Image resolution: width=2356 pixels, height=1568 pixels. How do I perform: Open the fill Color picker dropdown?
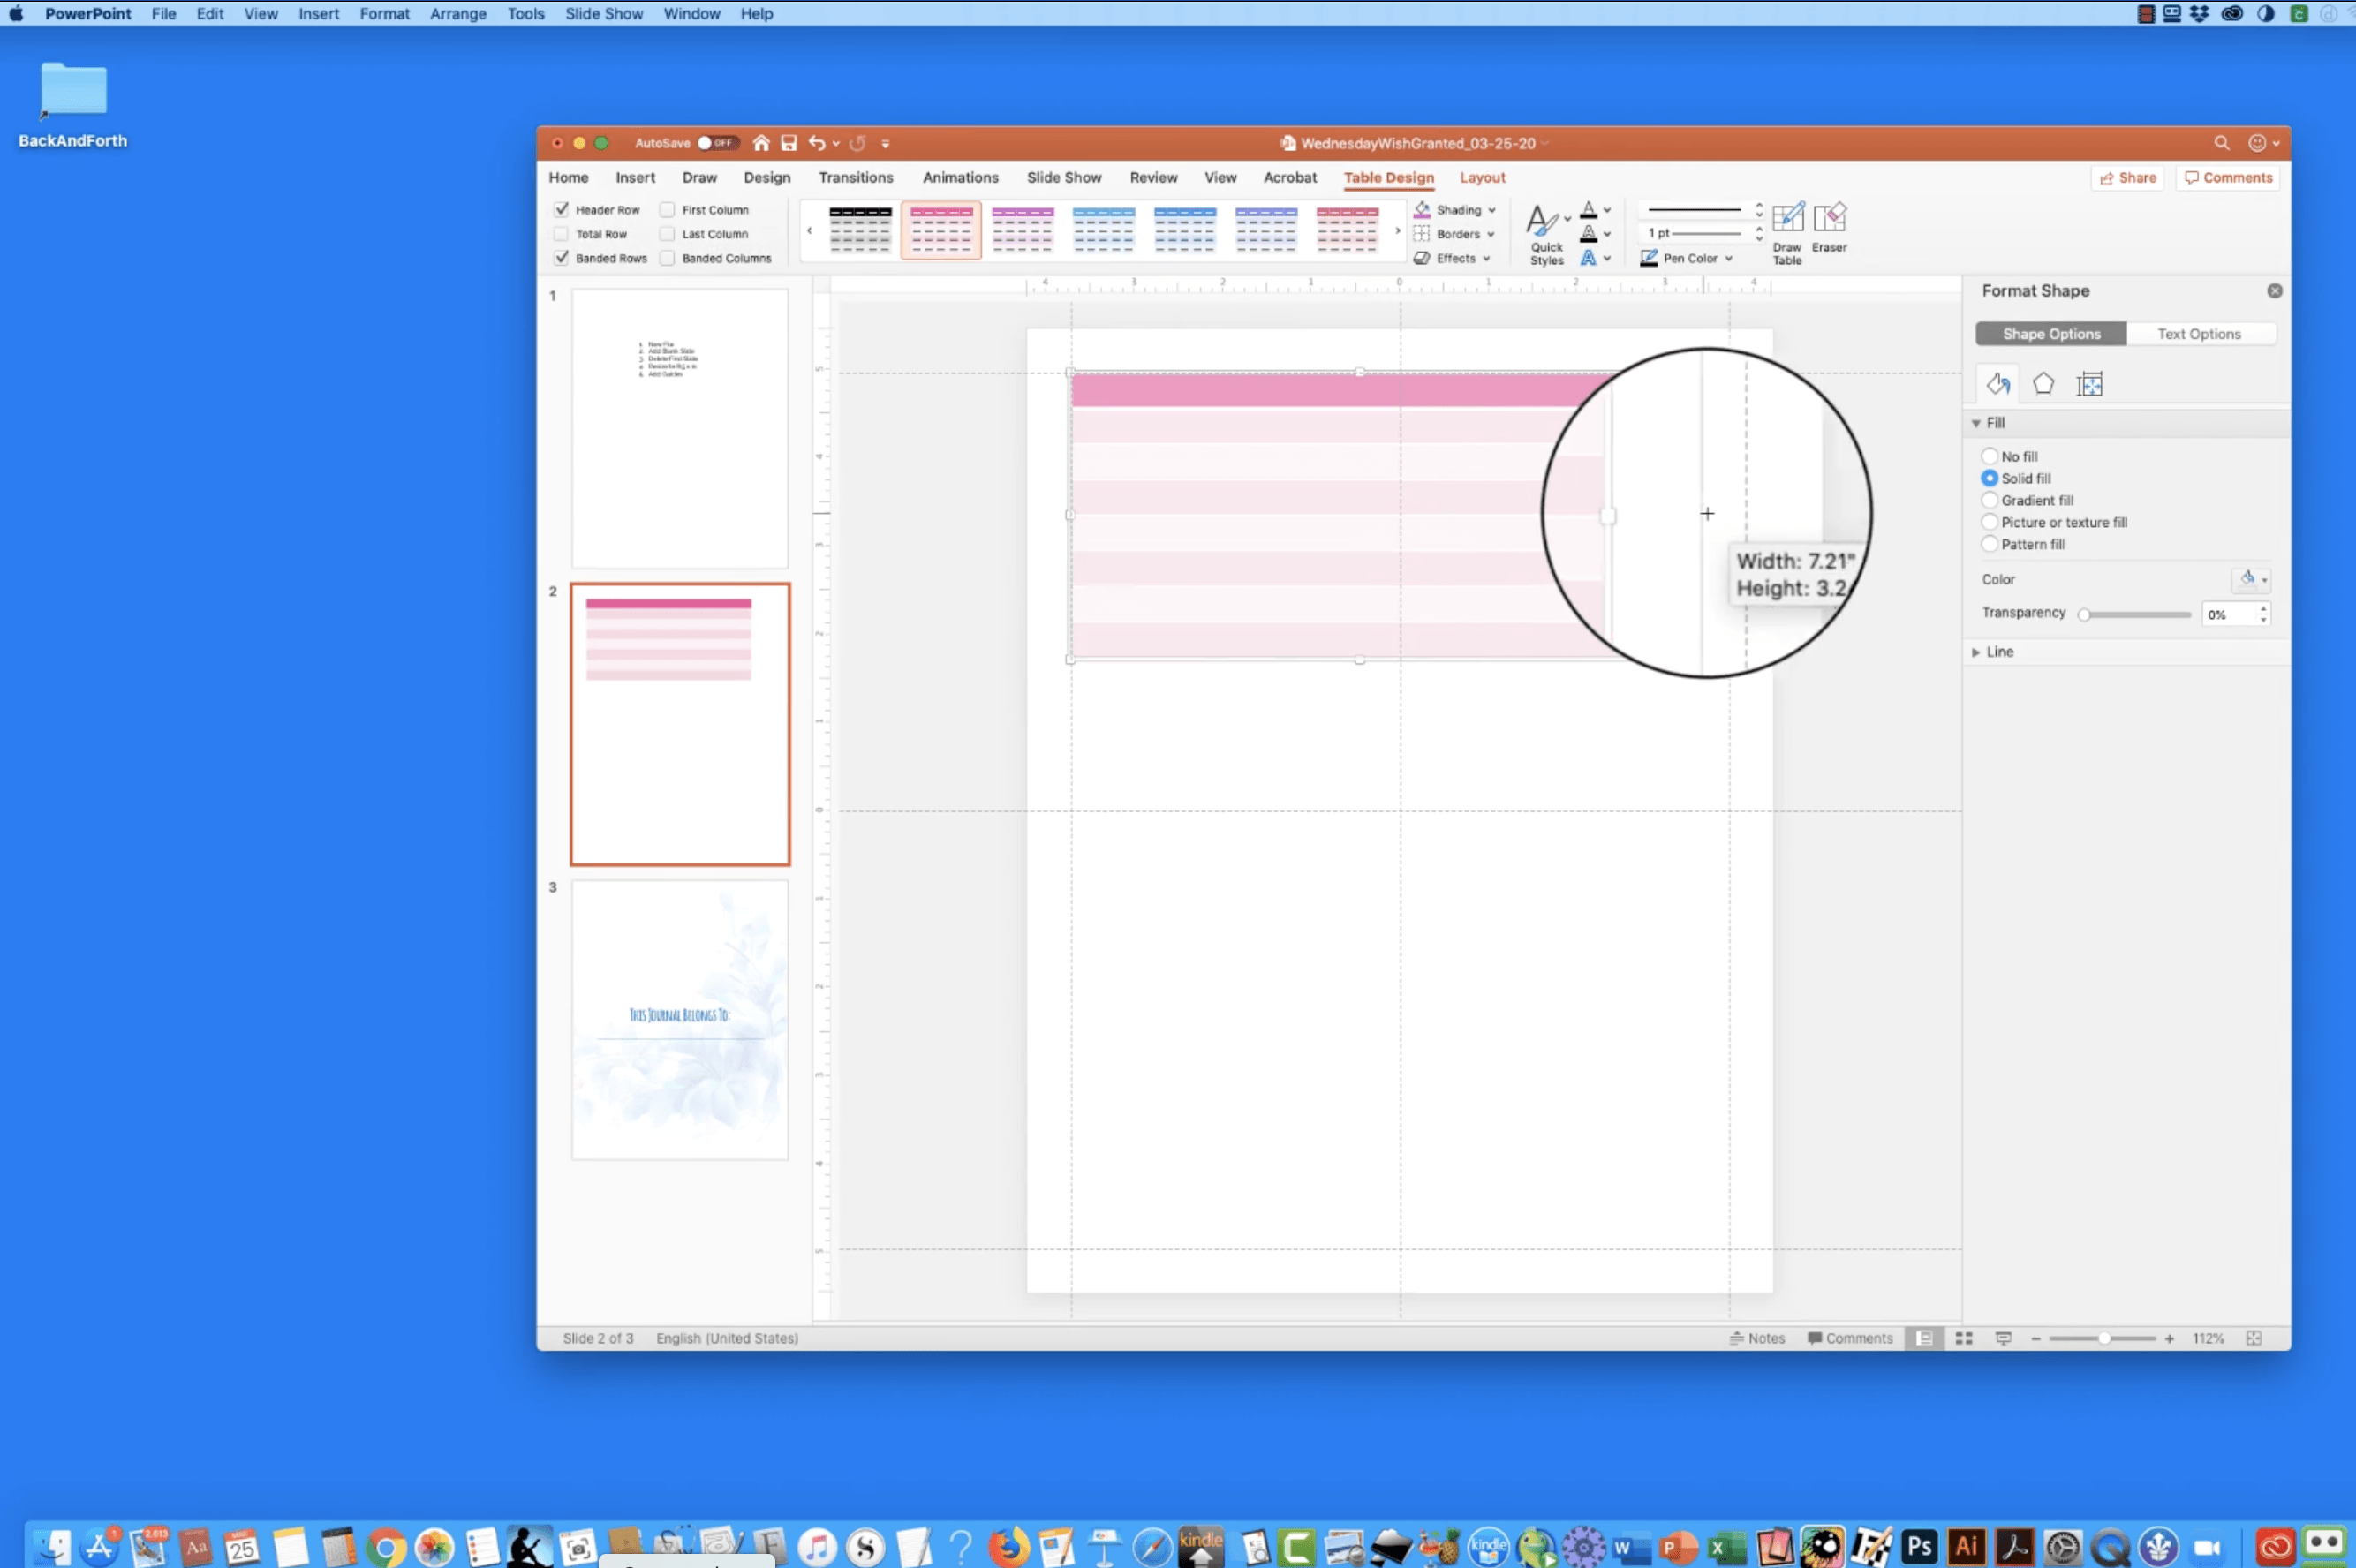2251,579
